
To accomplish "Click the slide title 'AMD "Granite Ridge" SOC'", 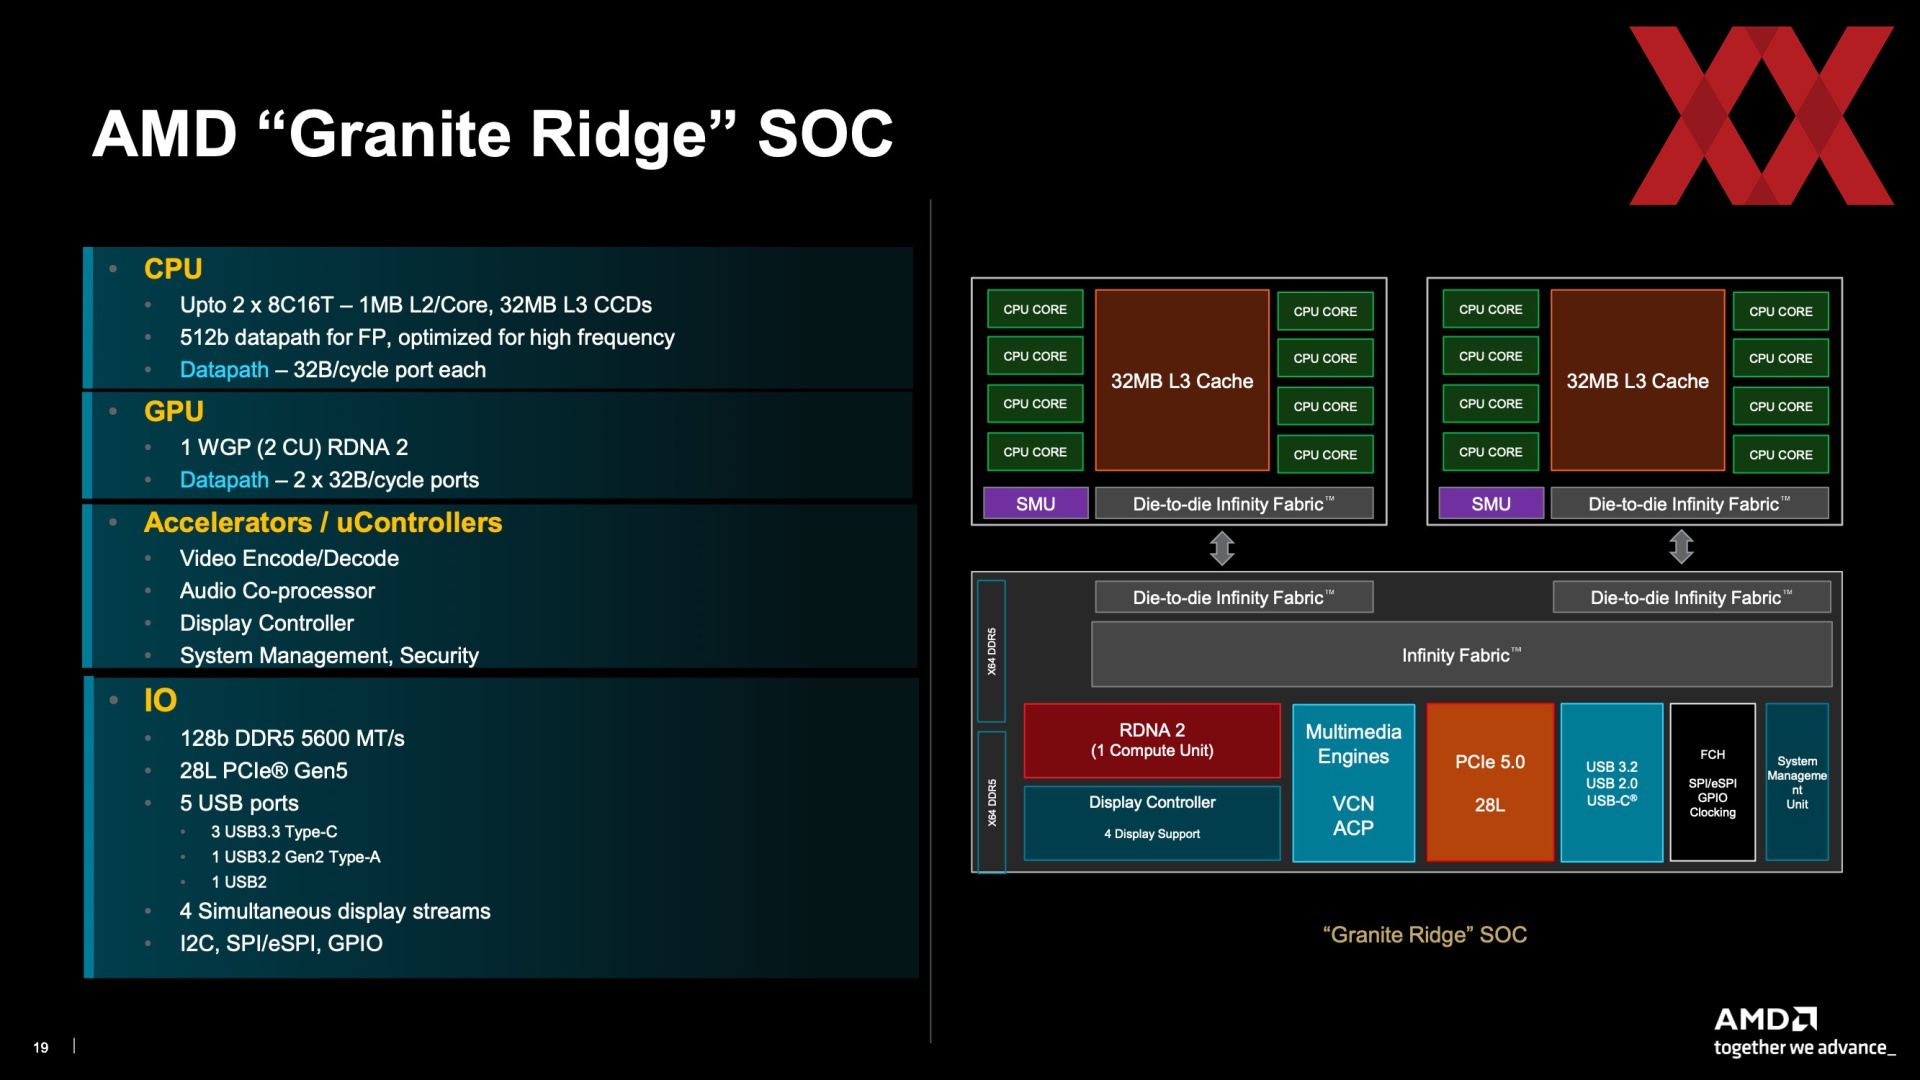I will pos(492,134).
